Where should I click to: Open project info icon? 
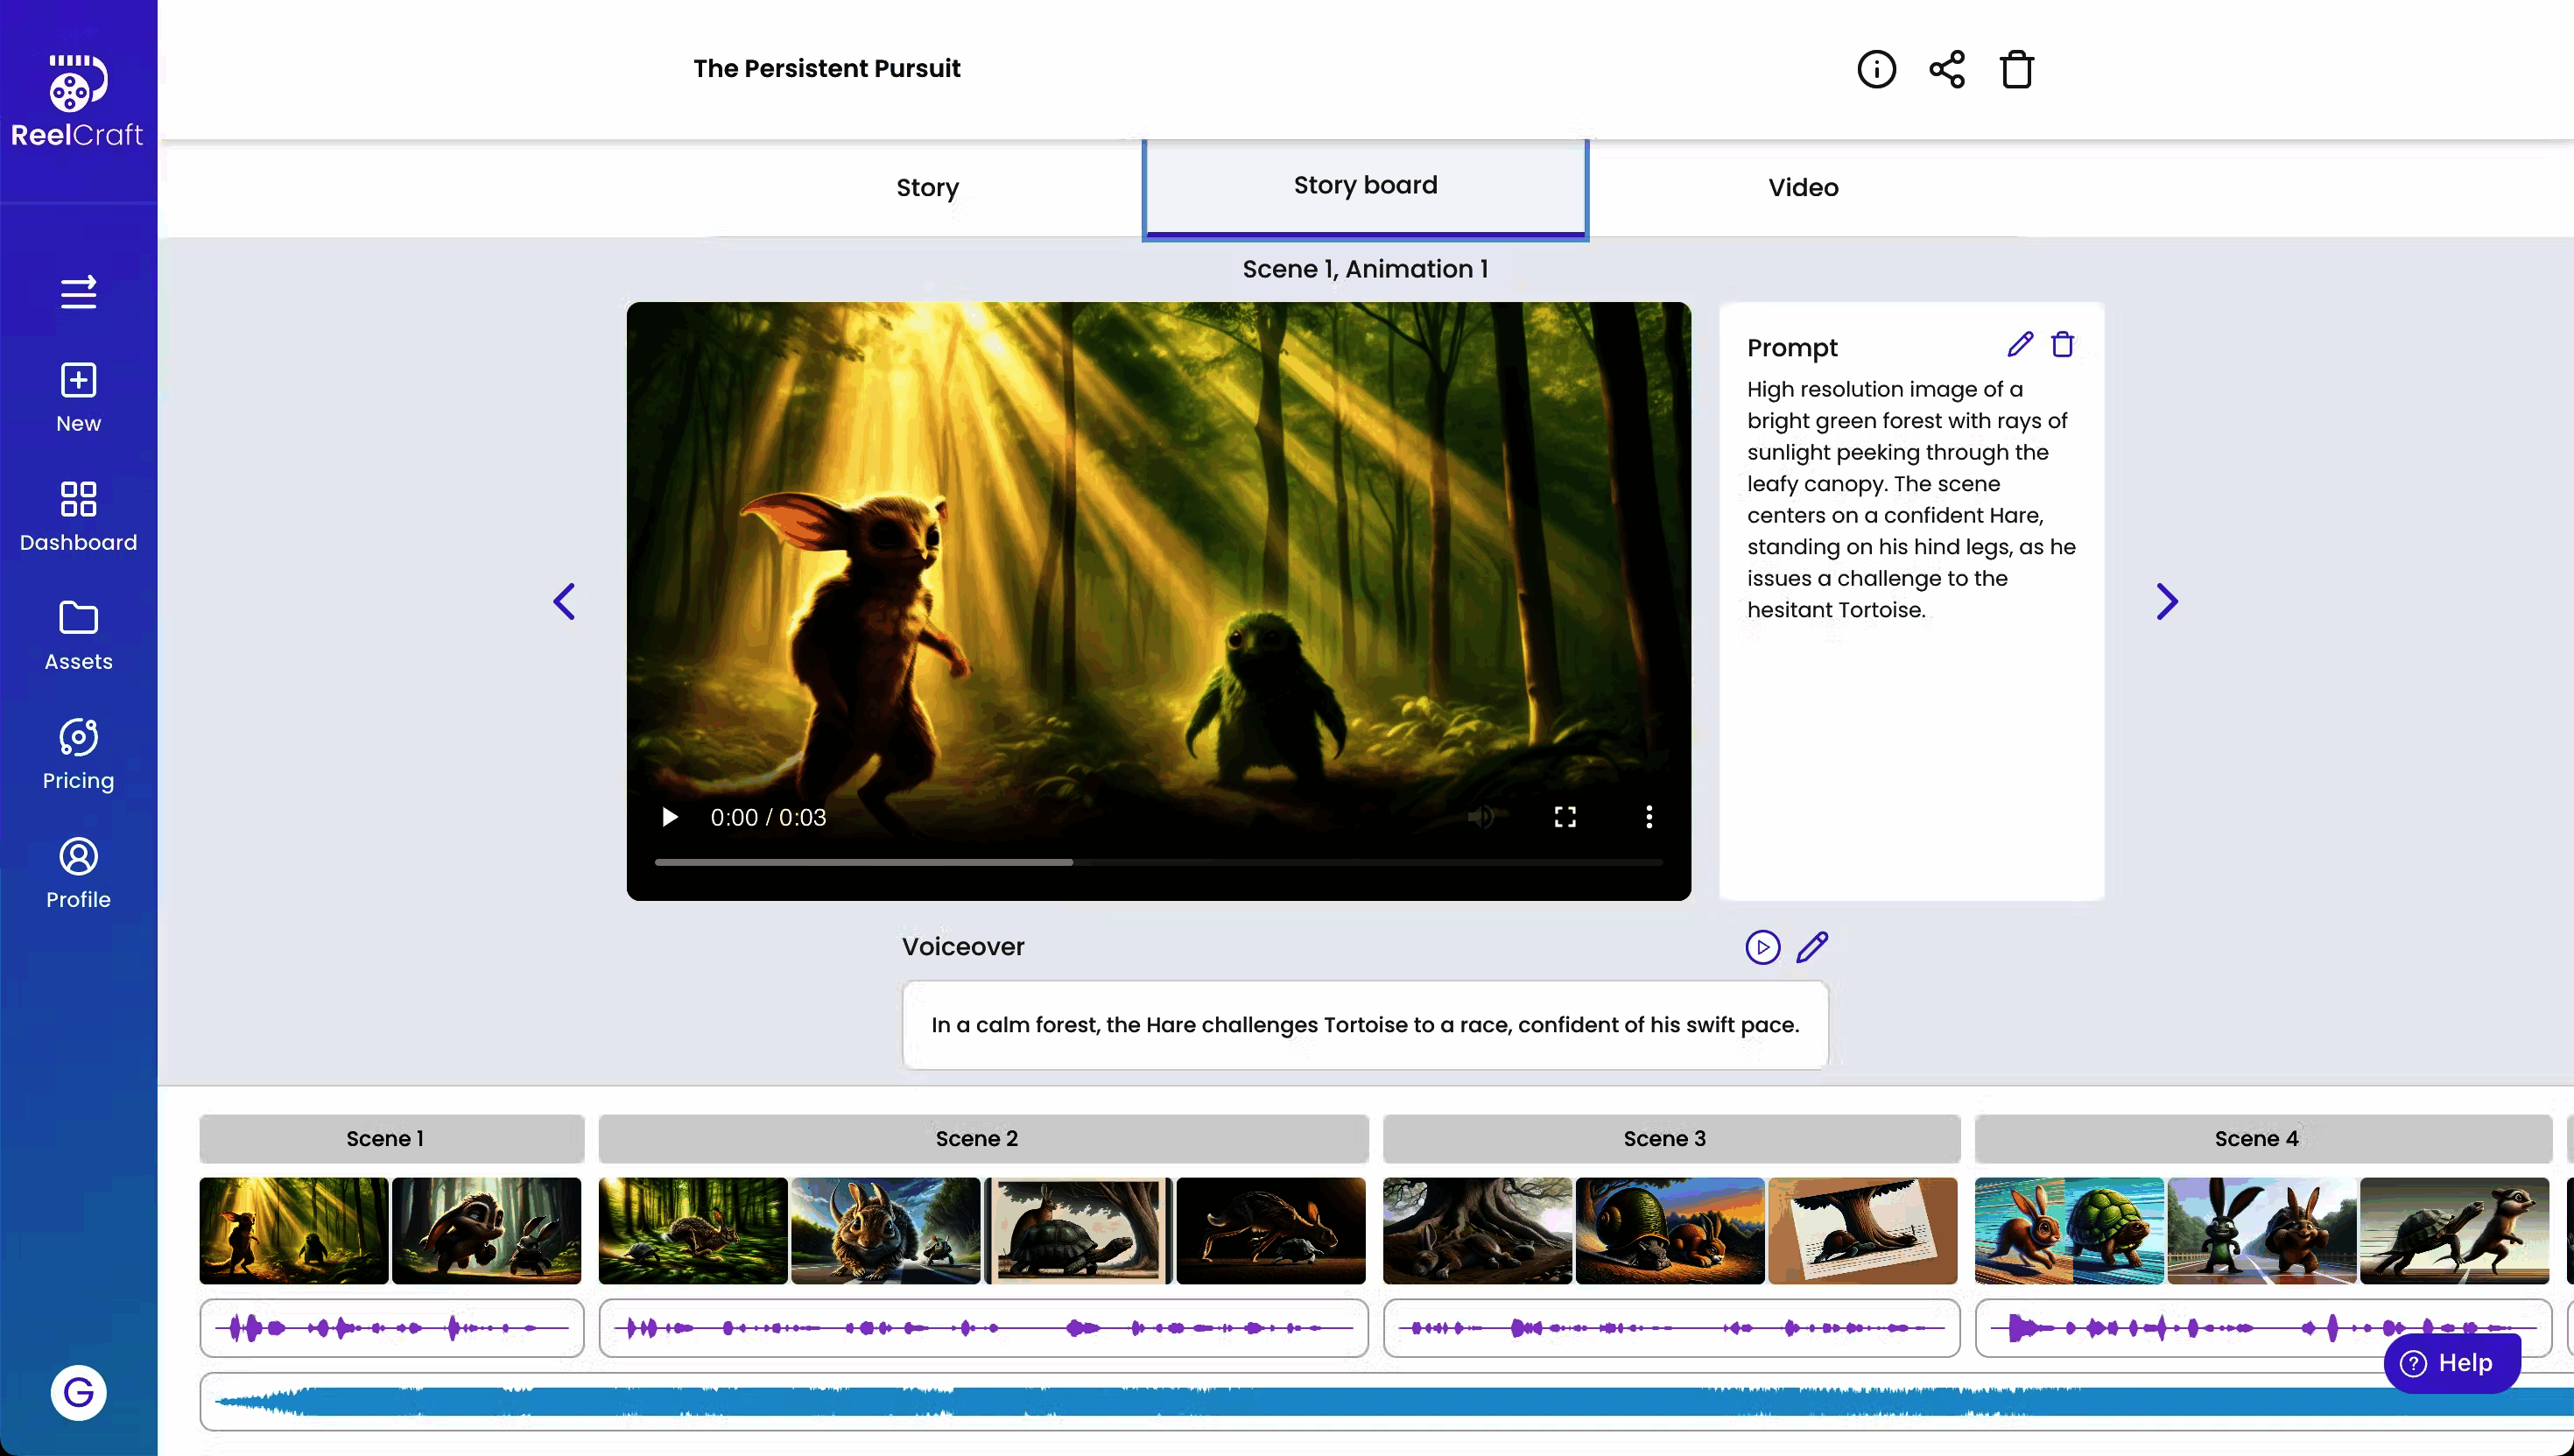[1876, 69]
